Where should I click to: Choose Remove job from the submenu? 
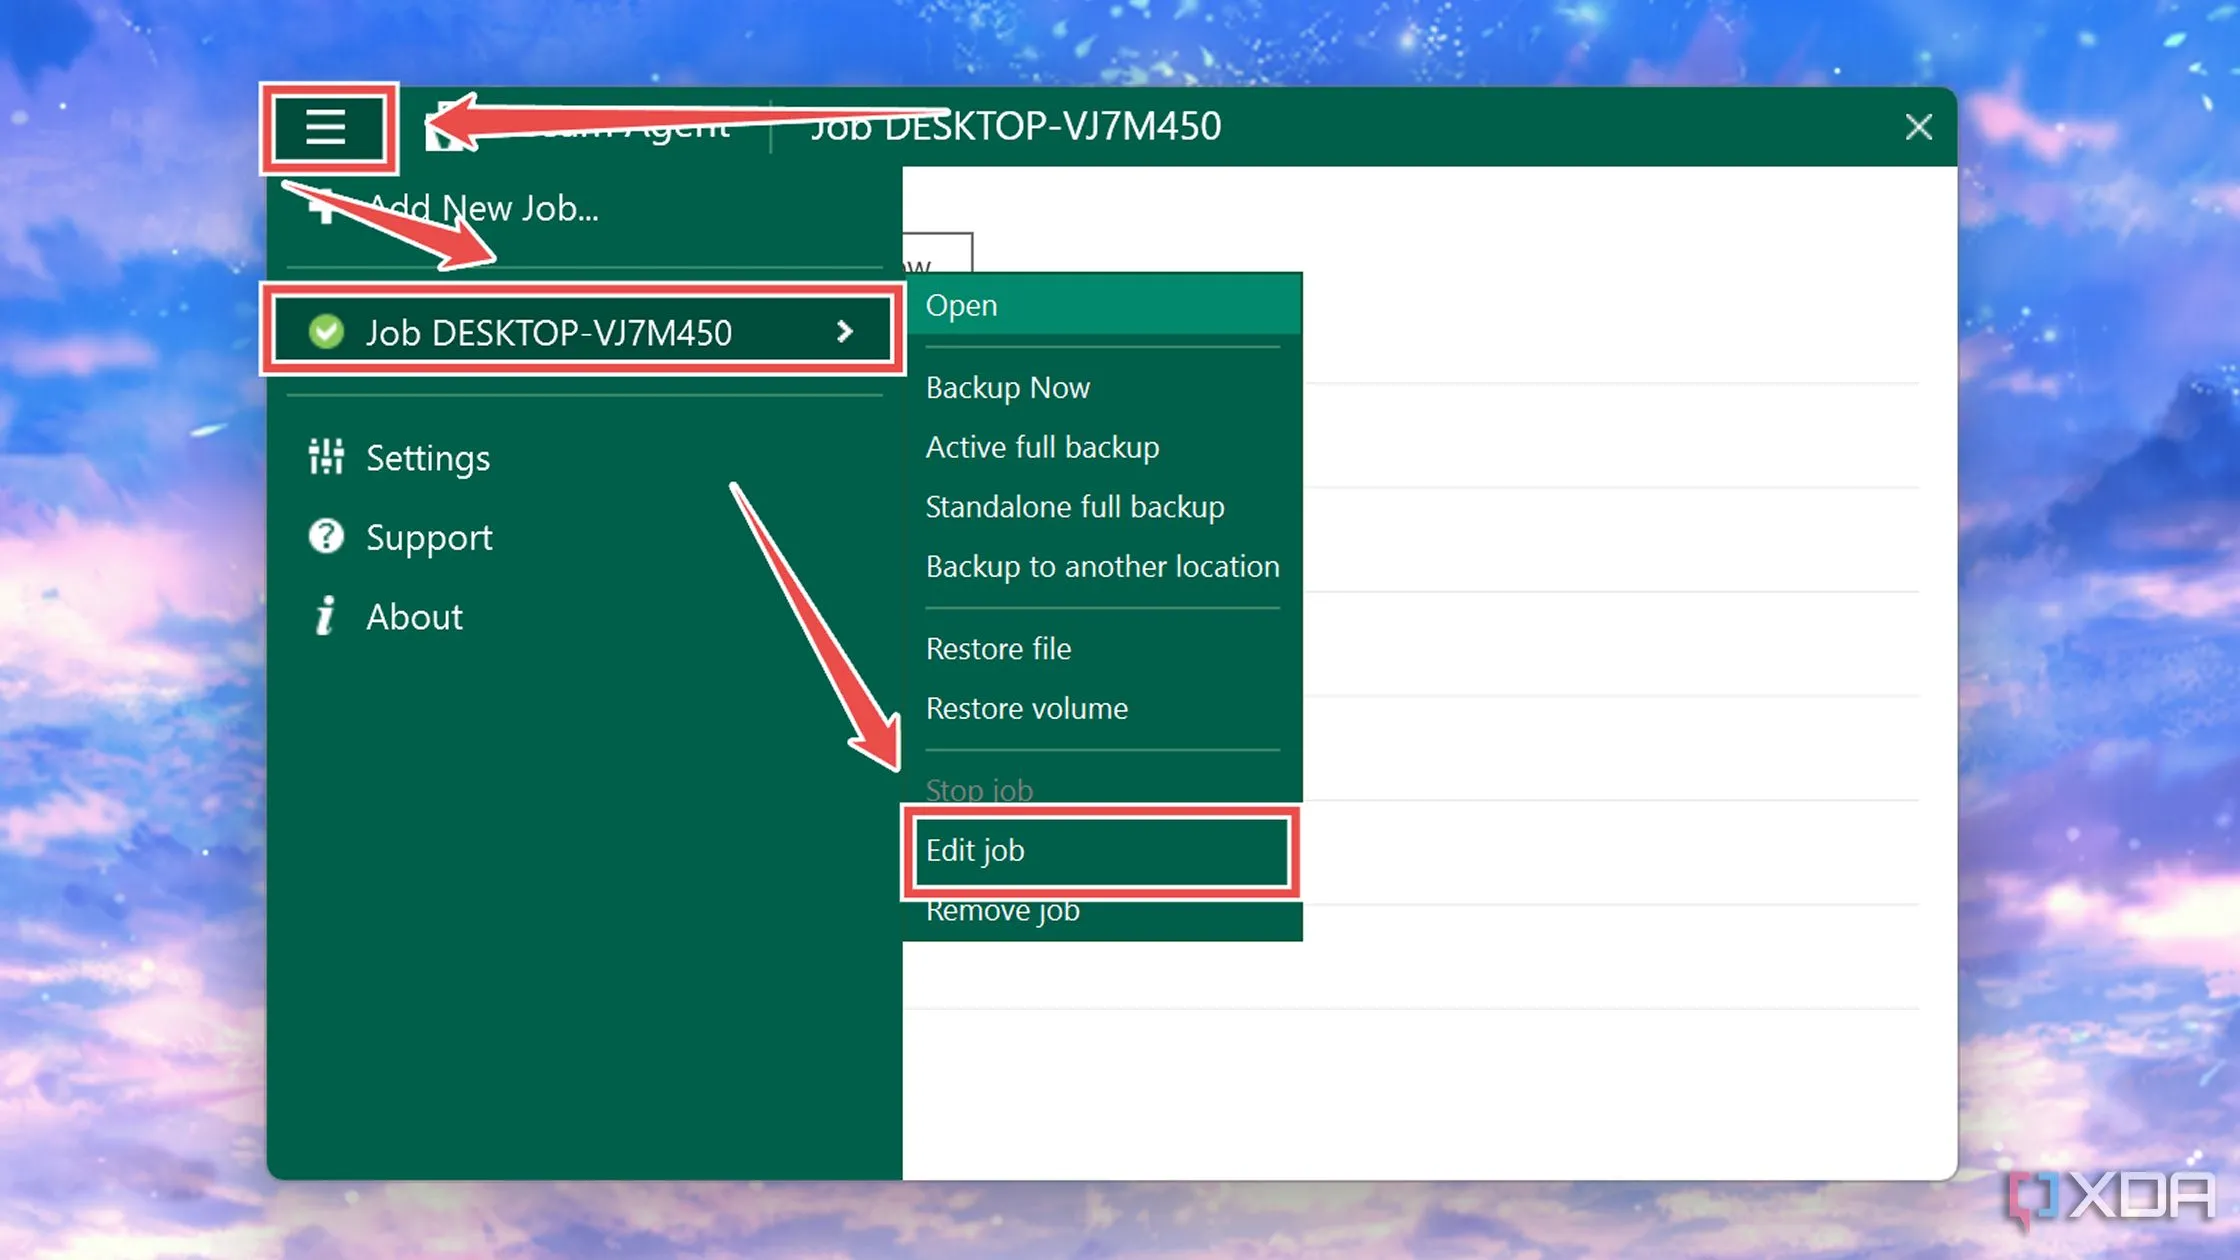point(1002,913)
